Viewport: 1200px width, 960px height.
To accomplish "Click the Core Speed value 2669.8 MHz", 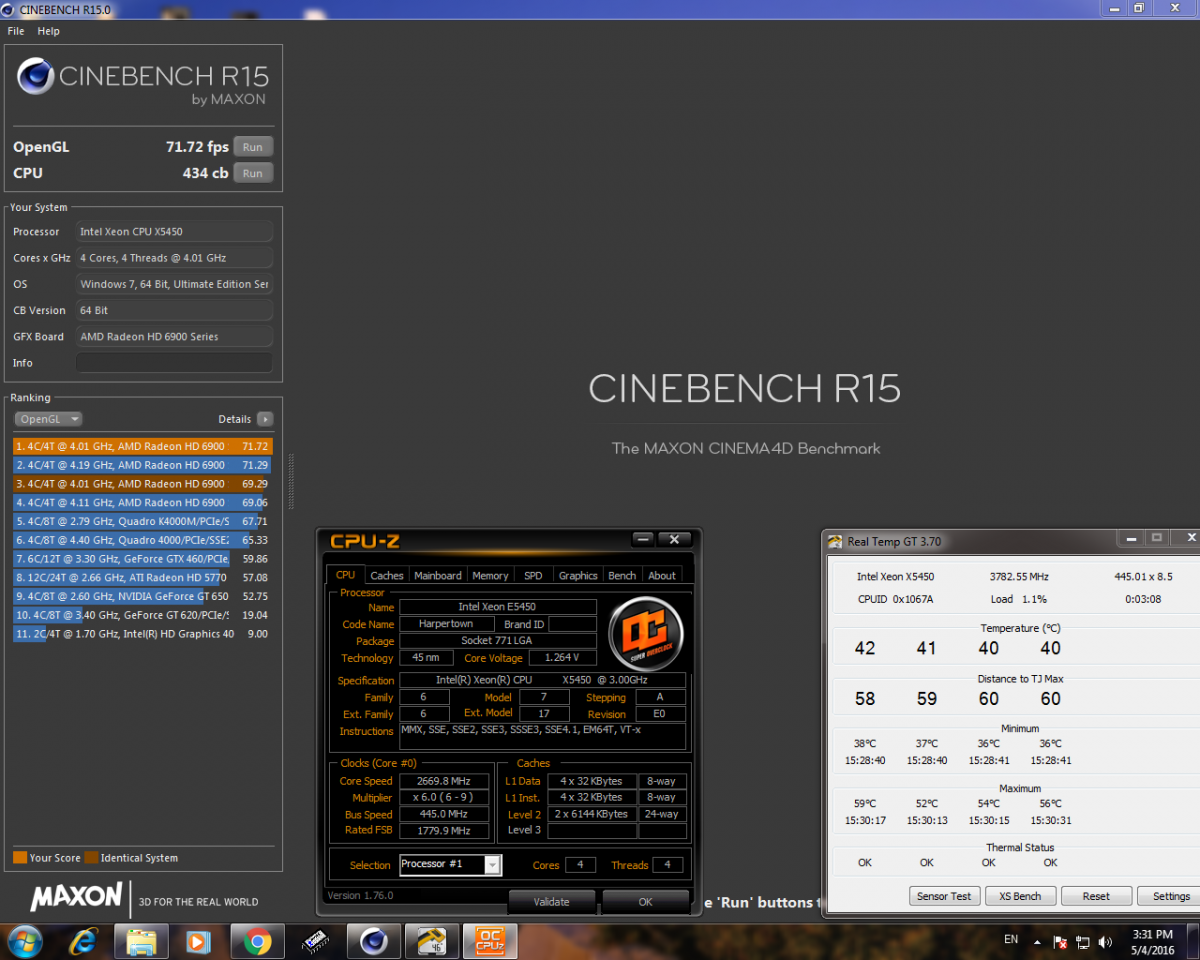I will [444, 781].
